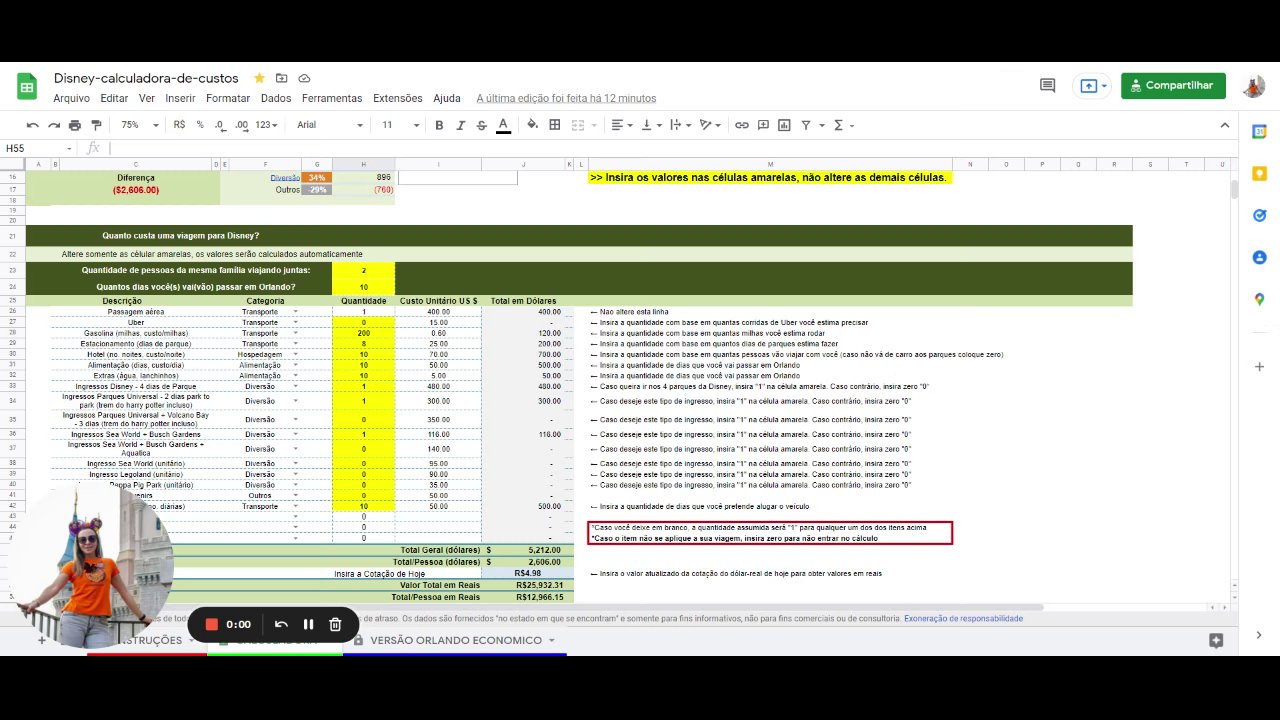Open the comment history

[x=1047, y=86]
